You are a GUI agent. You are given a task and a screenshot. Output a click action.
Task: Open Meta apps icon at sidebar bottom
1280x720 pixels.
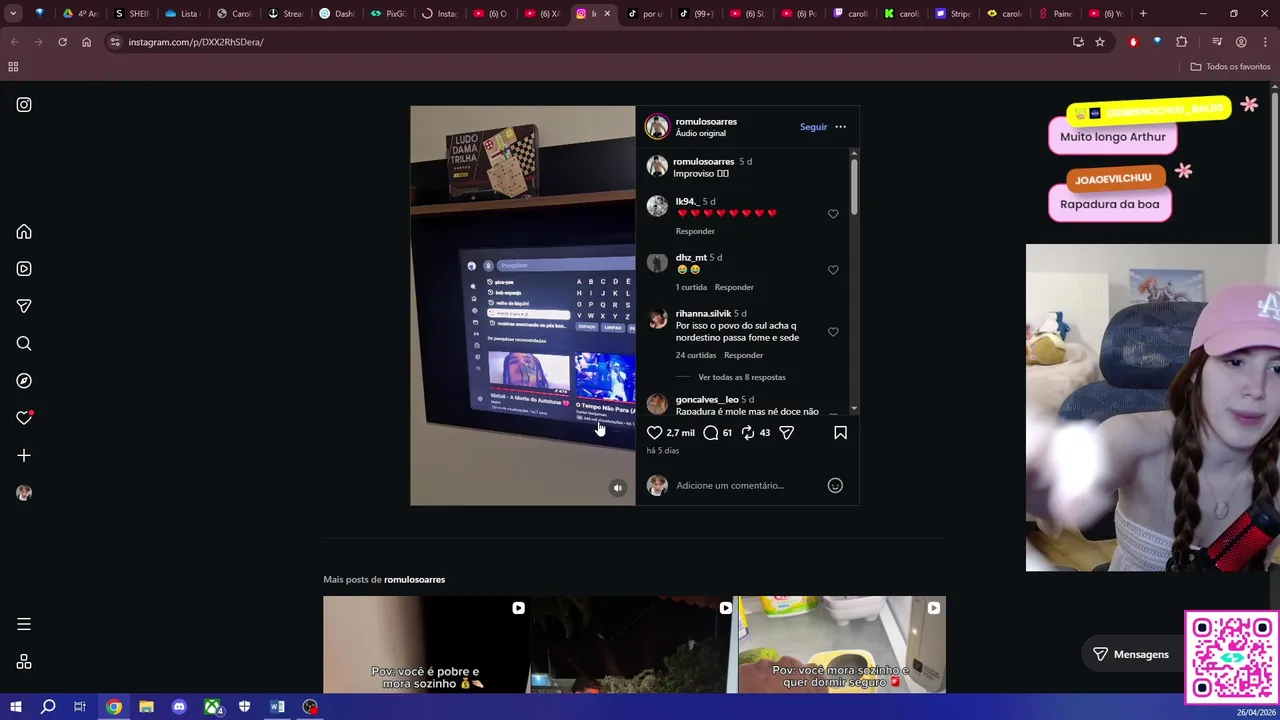click(x=24, y=662)
